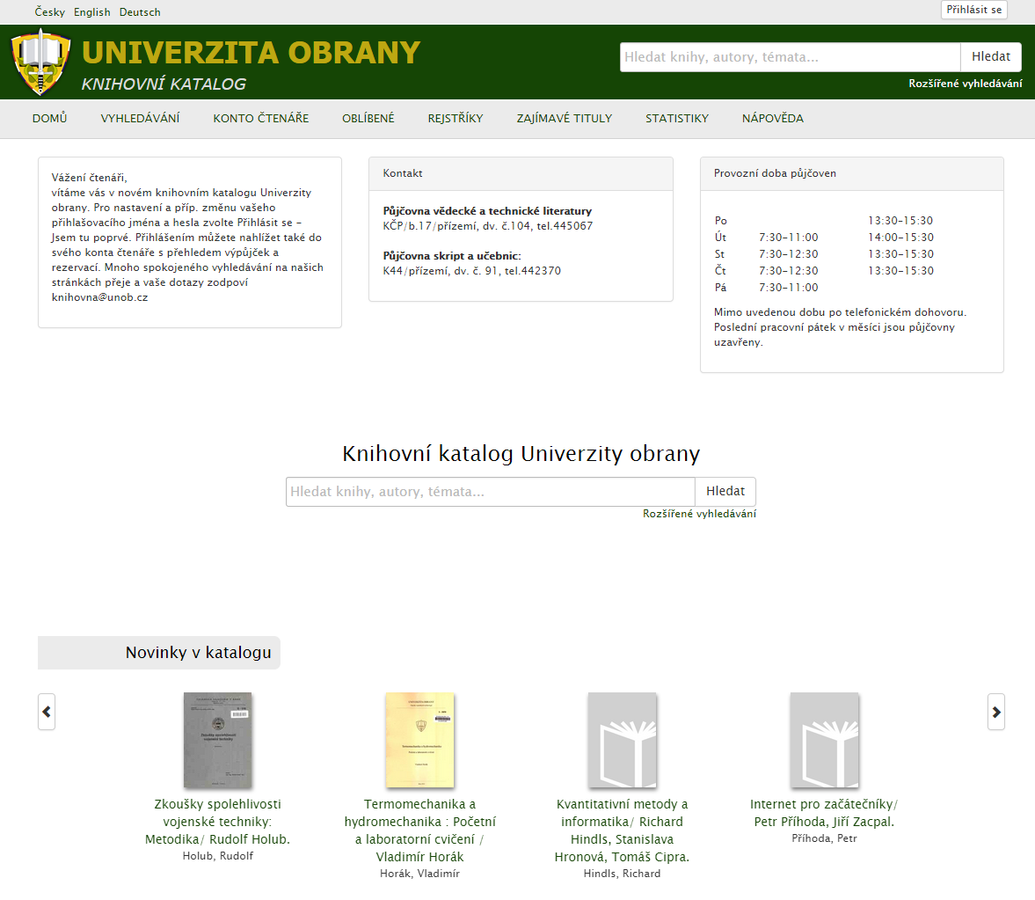
Task: Switch language to Deutsch
Action: (140, 12)
